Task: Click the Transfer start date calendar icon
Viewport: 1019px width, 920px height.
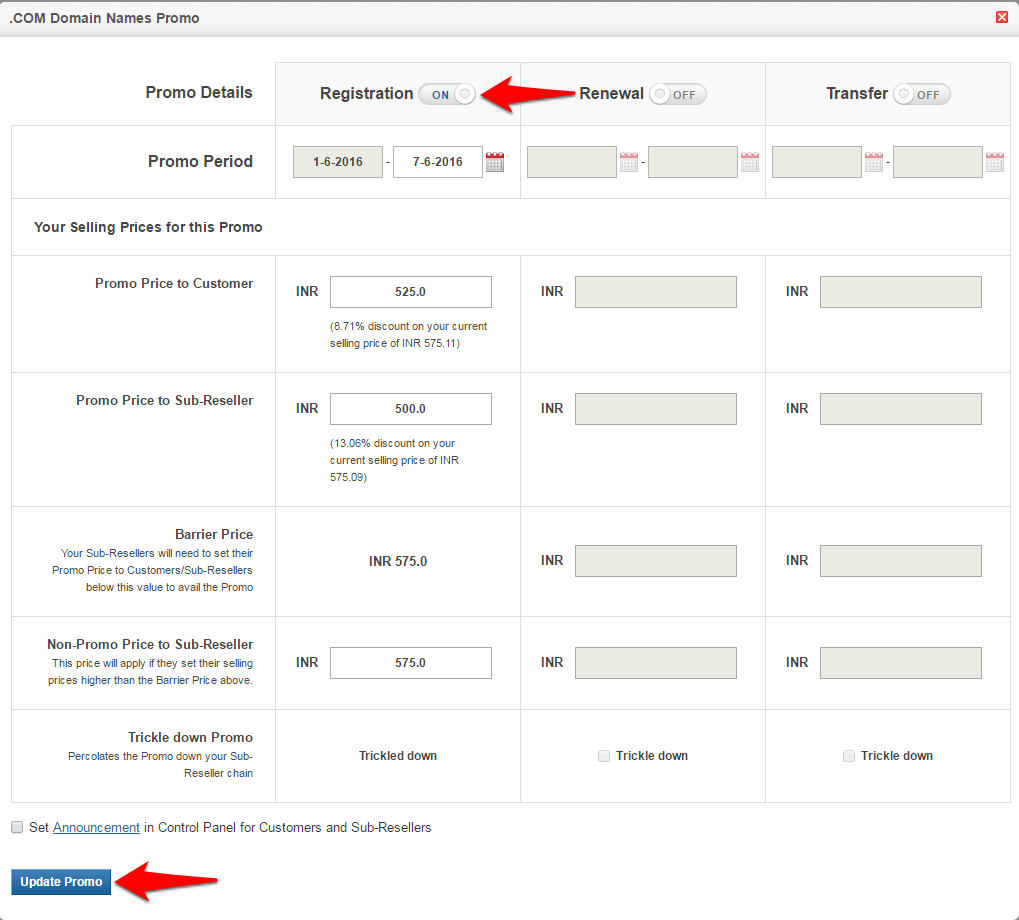Action: pyautogui.click(x=873, y=162)
